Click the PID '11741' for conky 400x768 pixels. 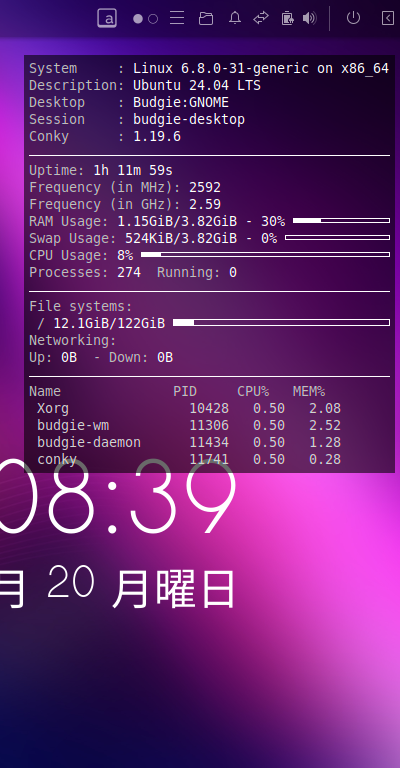pos(209,459)
